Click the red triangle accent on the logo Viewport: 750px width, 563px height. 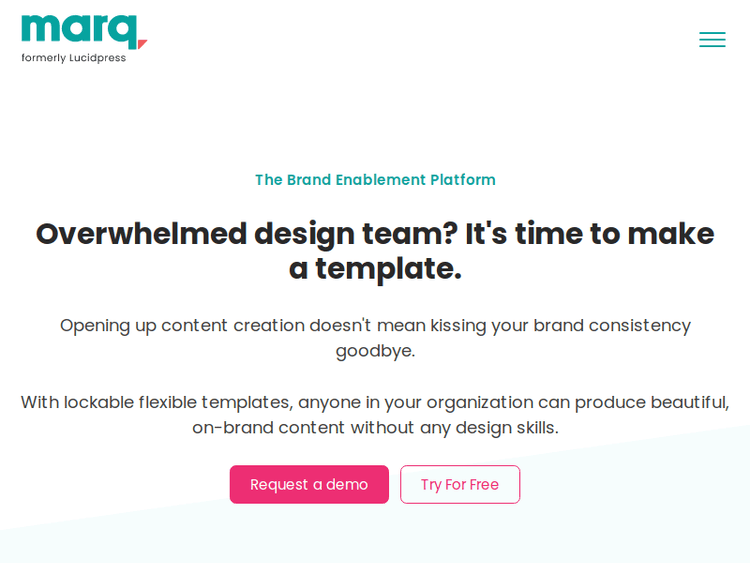(x=142, y=44)
